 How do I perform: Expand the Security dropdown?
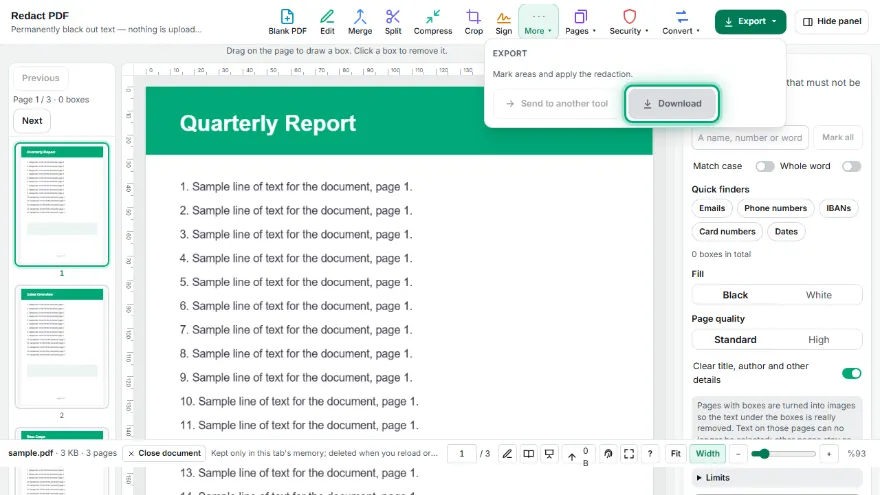(x=629, y=22)
